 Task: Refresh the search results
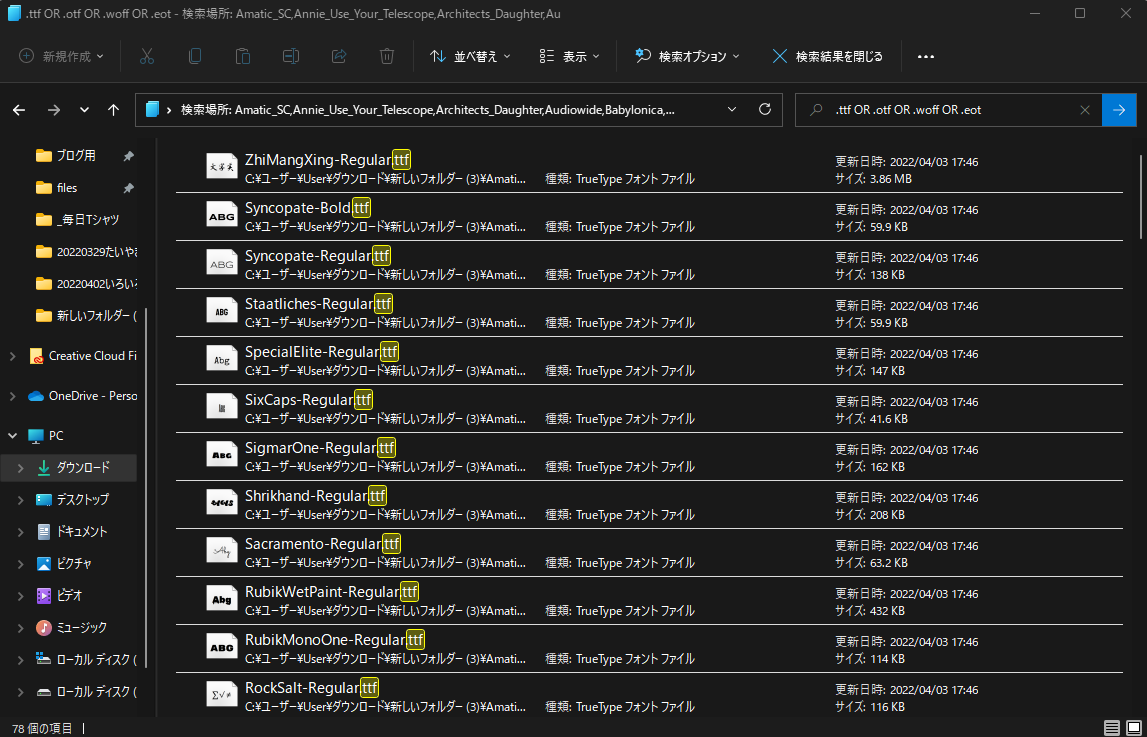pyautogui.click(x=765, y=110)
